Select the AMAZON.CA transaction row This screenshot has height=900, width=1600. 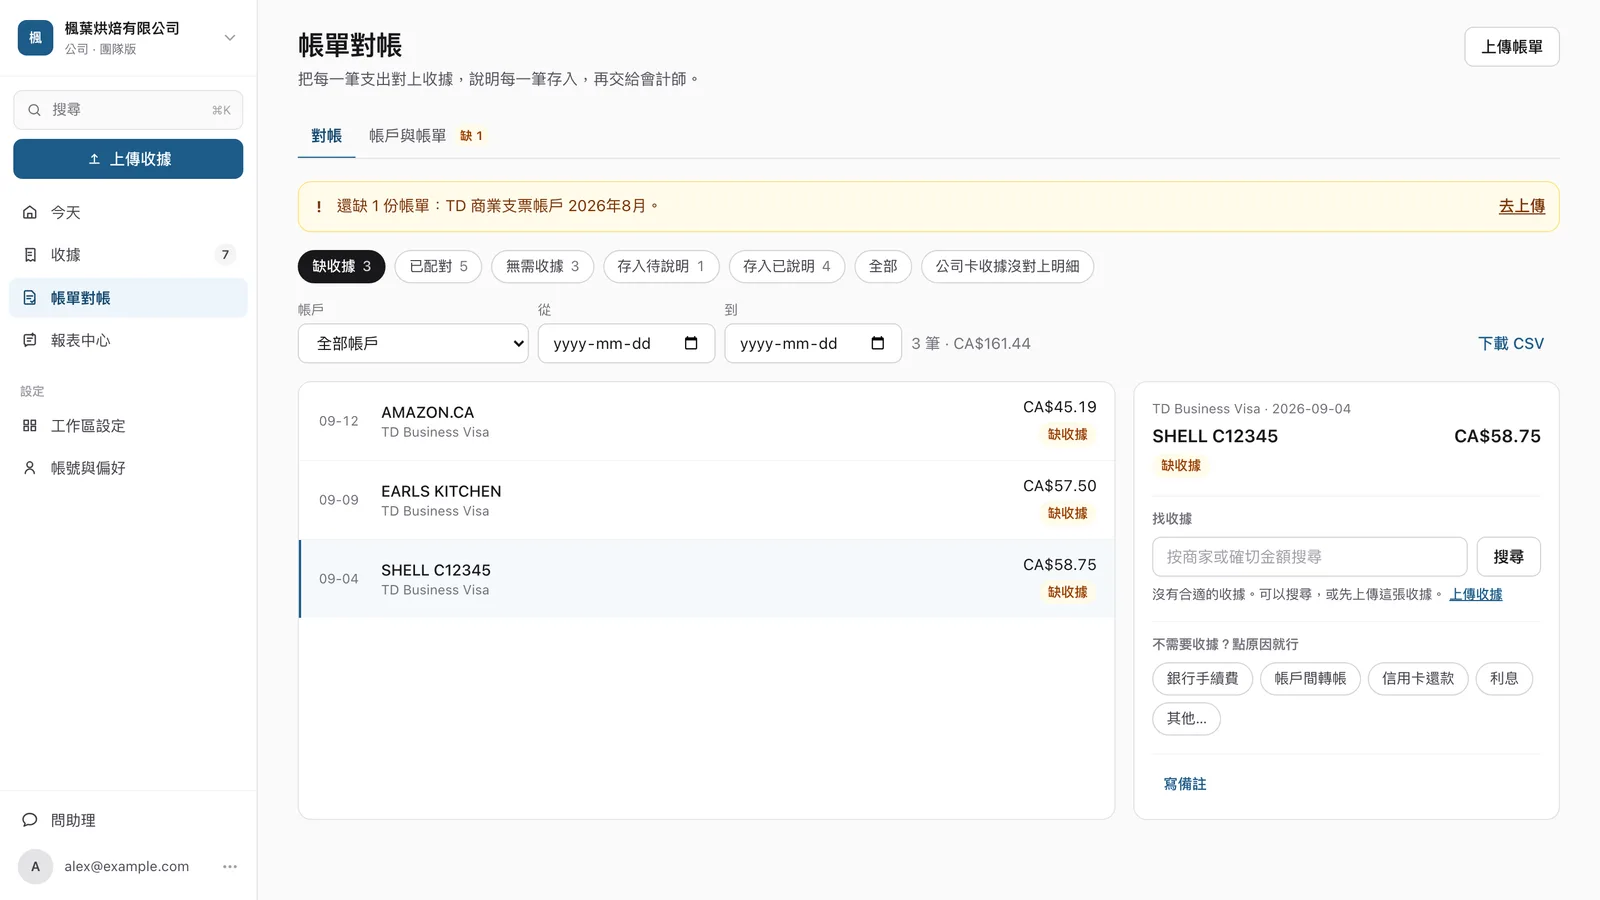(x=706, y=421)
